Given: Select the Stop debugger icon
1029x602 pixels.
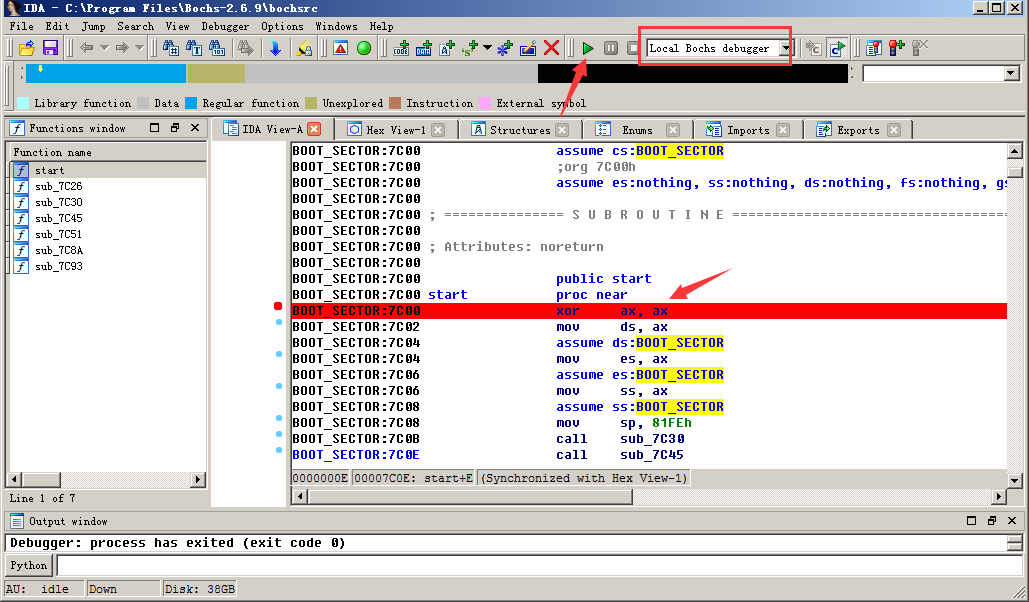Looking at the screenshot, I should (633, 47).
